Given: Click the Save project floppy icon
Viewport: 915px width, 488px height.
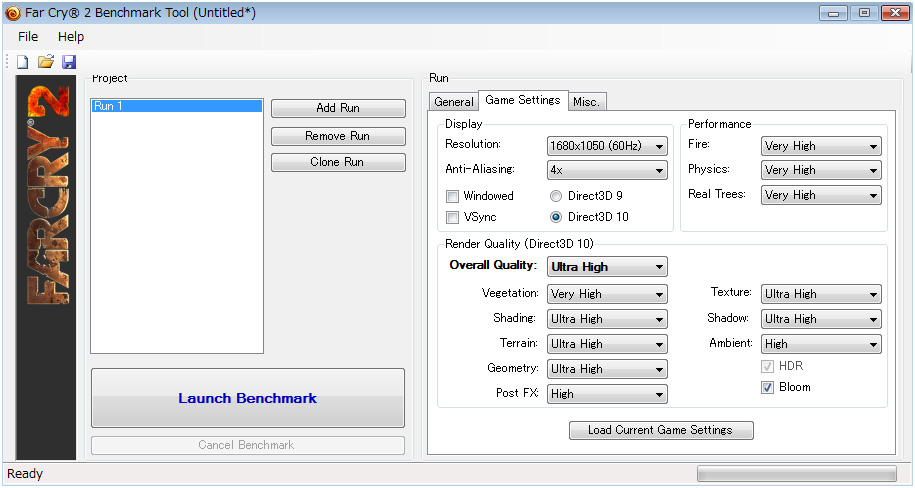Looking at the screenshot, I should tap(69, 62).
